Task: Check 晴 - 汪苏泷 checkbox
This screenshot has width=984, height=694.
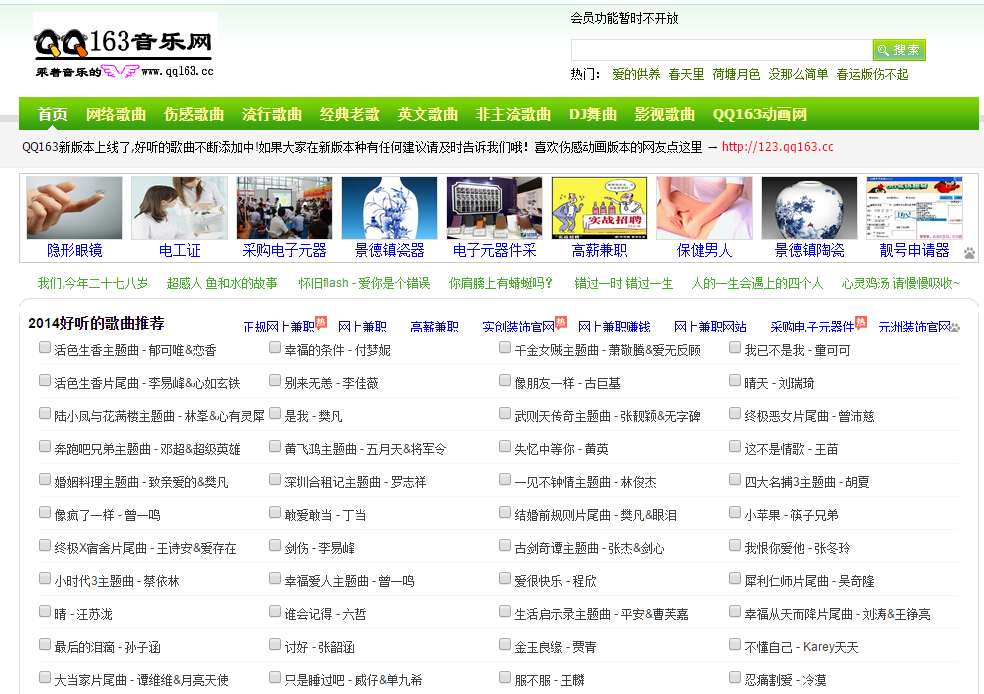Action: (x=45, y=611)
